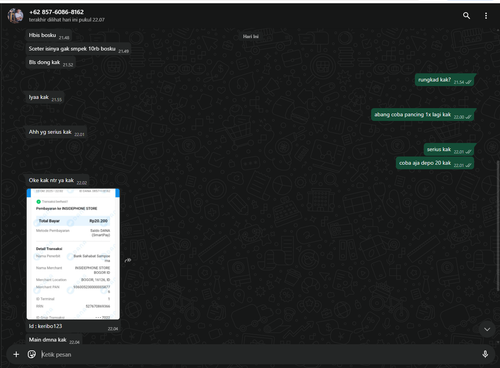Open the payment receipt image
This screenshot has width=500, height=368.
pos(73,254)
